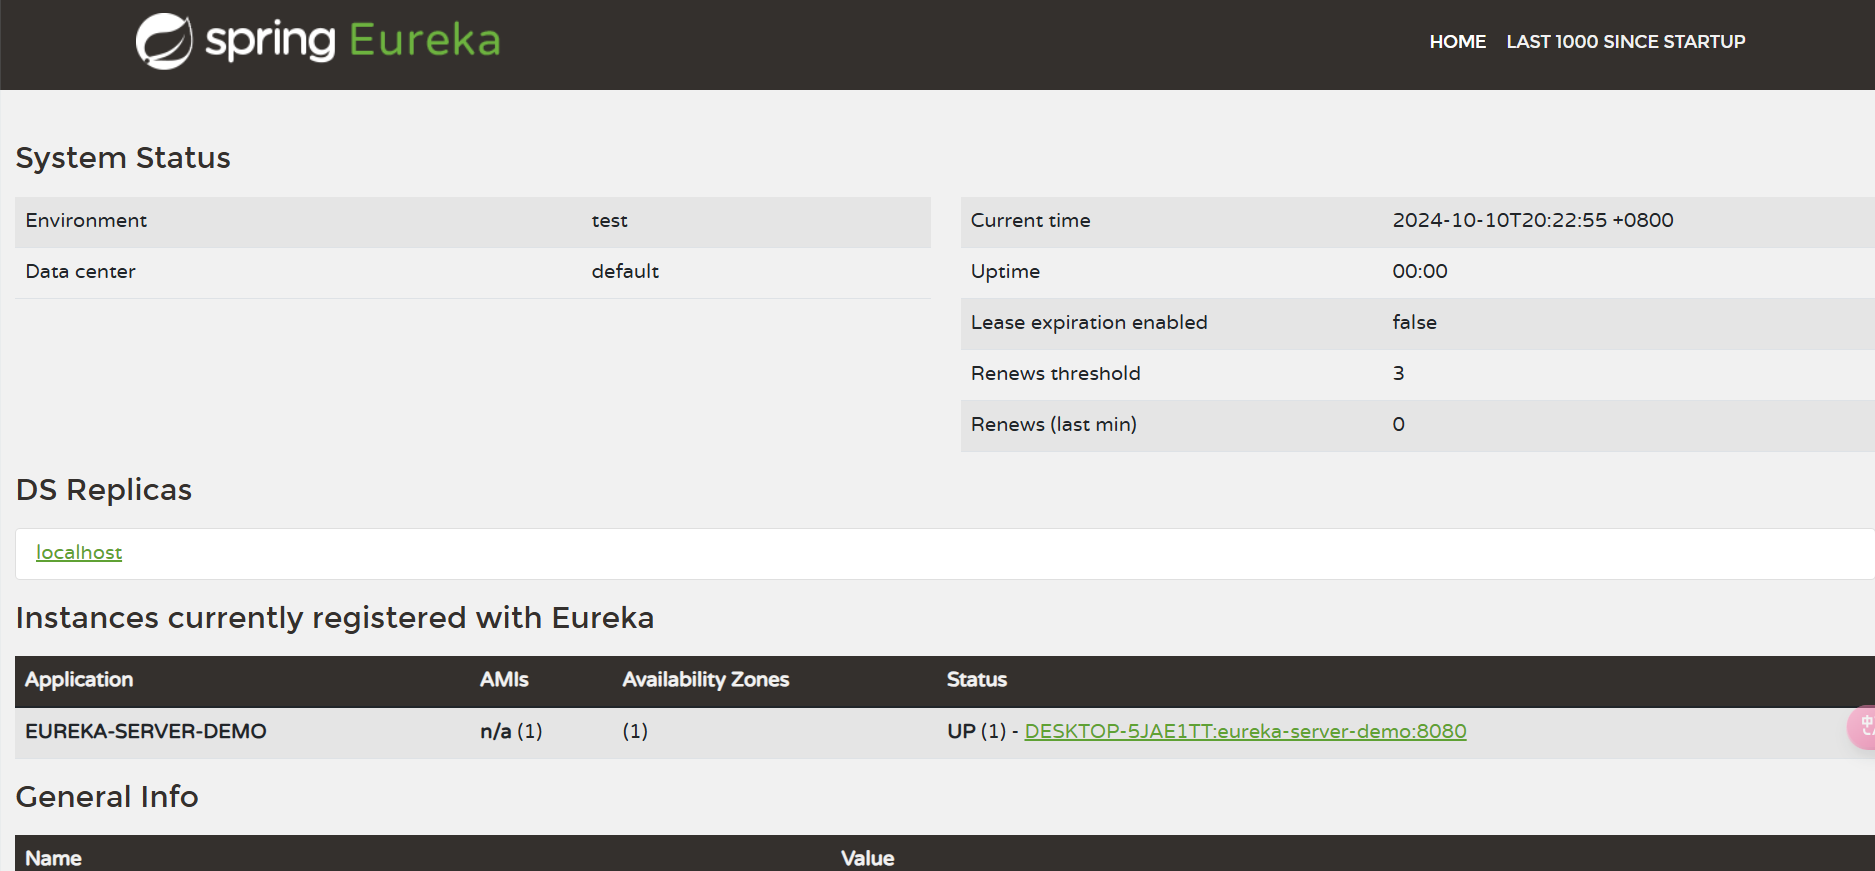The width and height of the screenshot is (1875, 871).
Task: Select the n/a (1) AMIs cell
Action: (x=511, y=732)
